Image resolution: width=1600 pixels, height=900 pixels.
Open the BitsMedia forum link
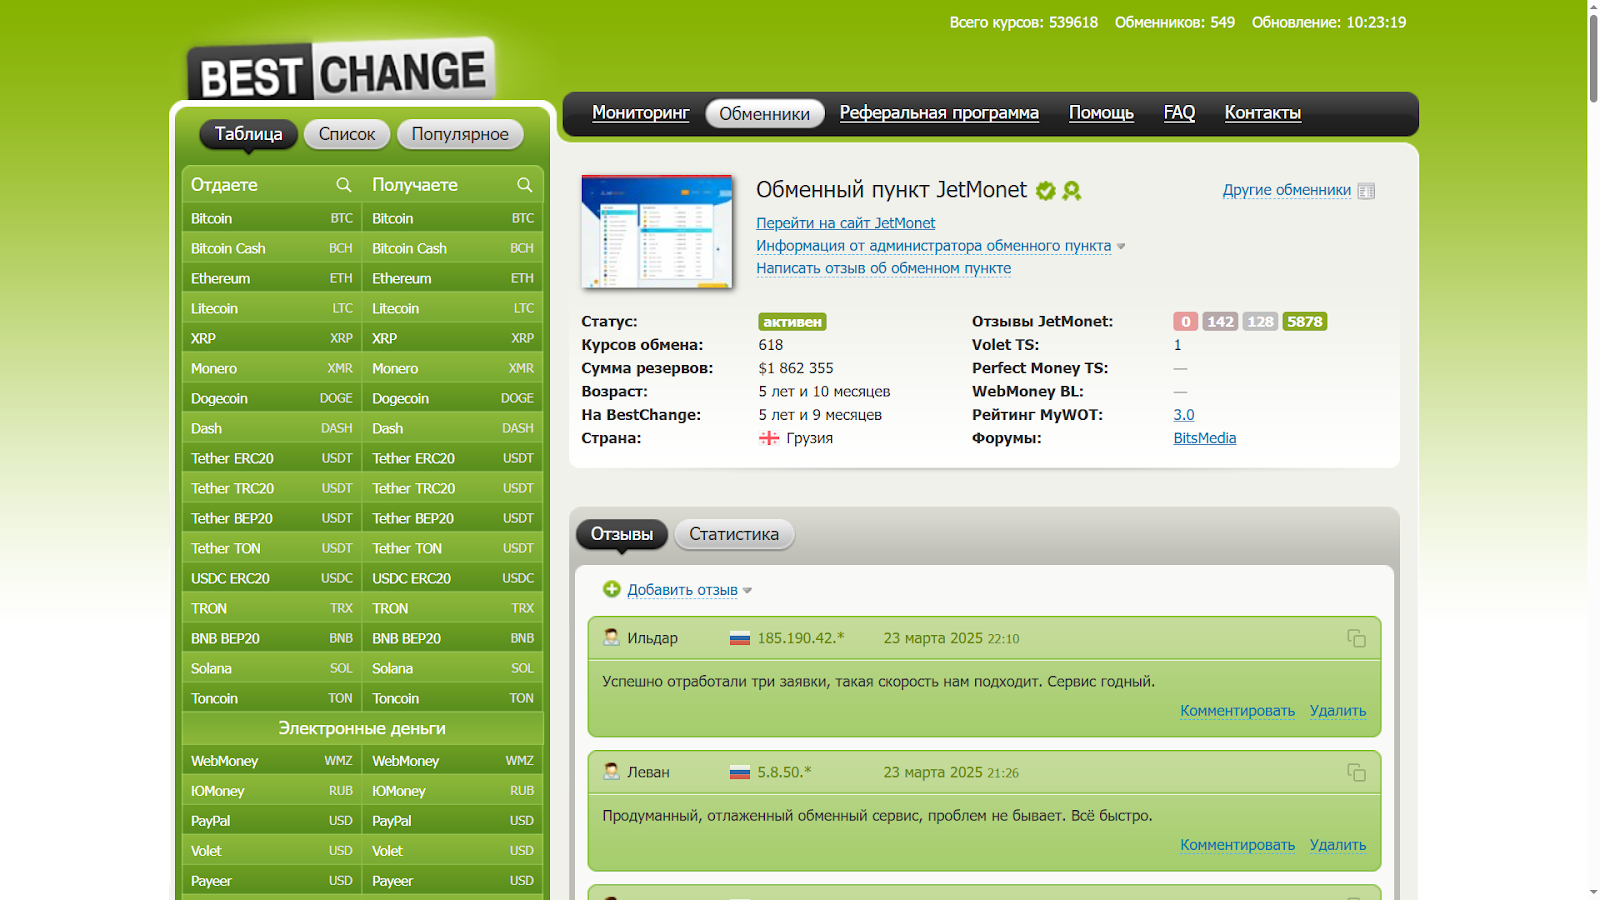(1204, 437)
